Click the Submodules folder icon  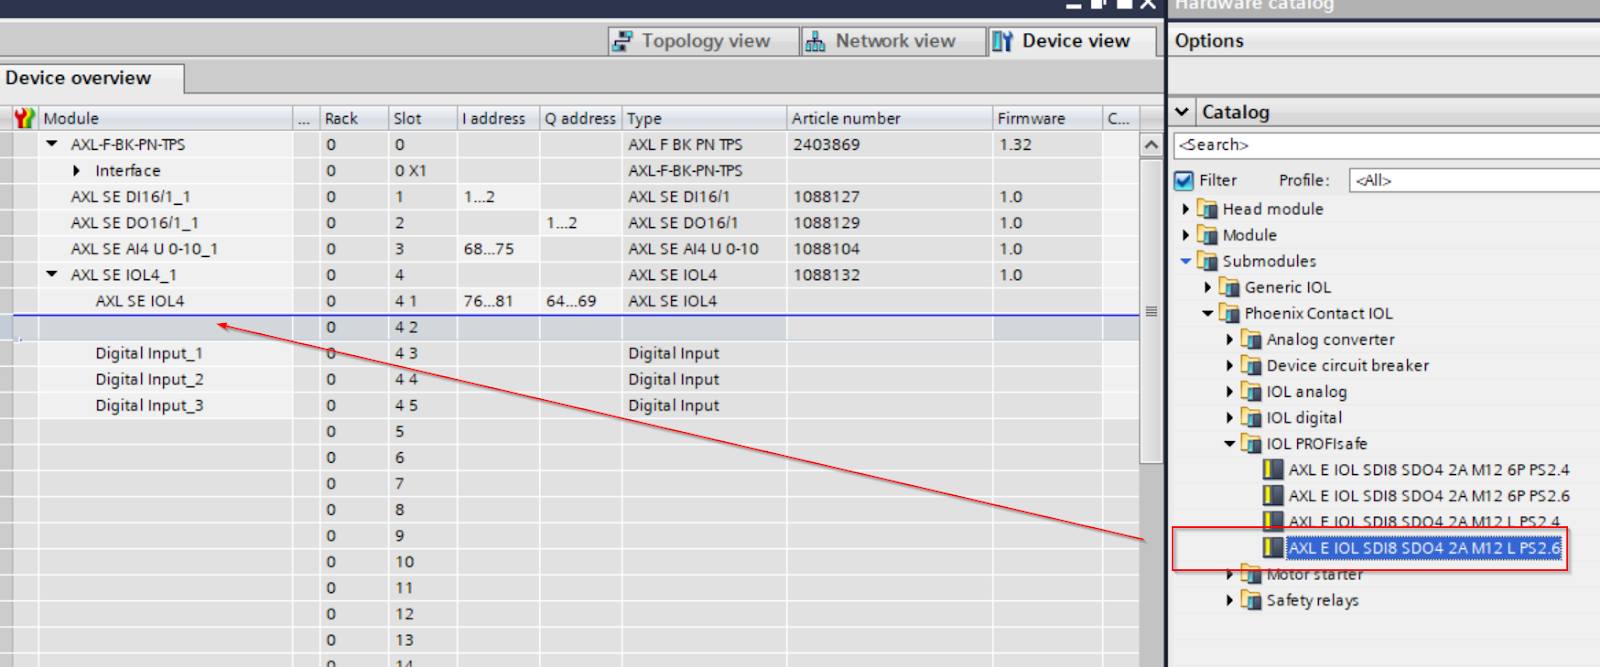(1207, 261)
